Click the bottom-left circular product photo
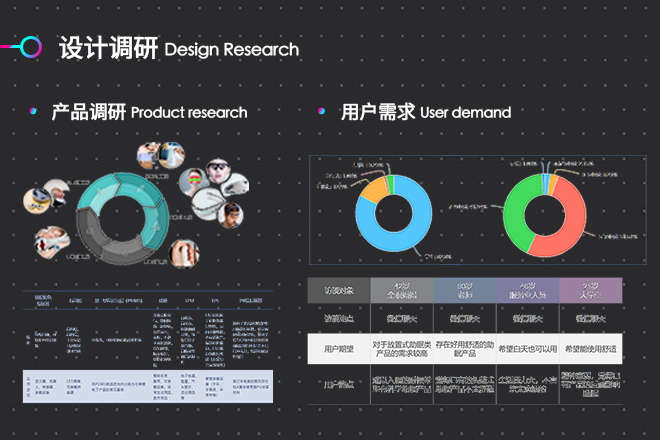Screen dimensions: 660x440 click(x=51, y=241)
